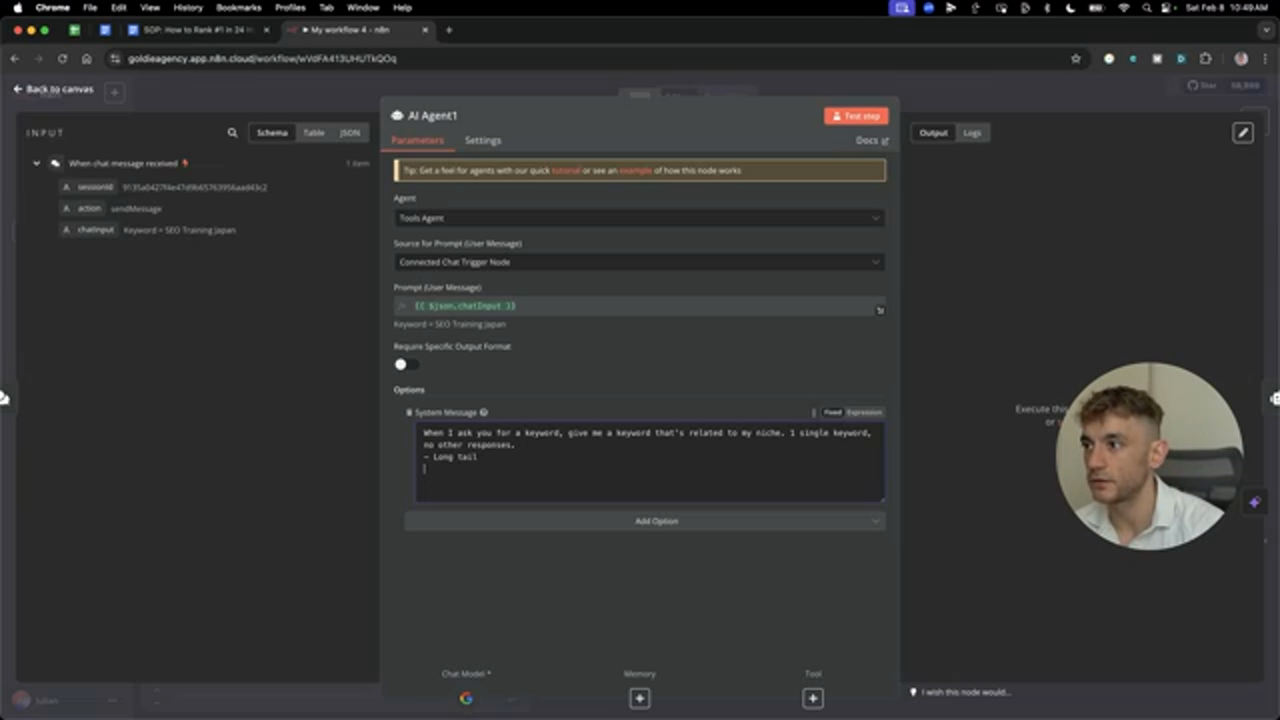Bookmark this page with star icon
The height and width of the screenshot is (720, 1280).
click(1076, 59)
